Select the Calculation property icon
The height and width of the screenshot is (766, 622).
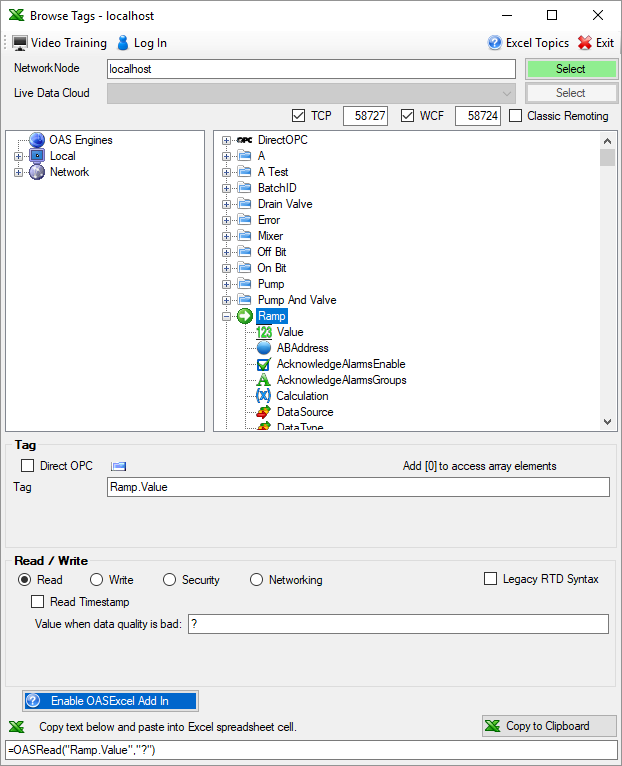point(264,396)
